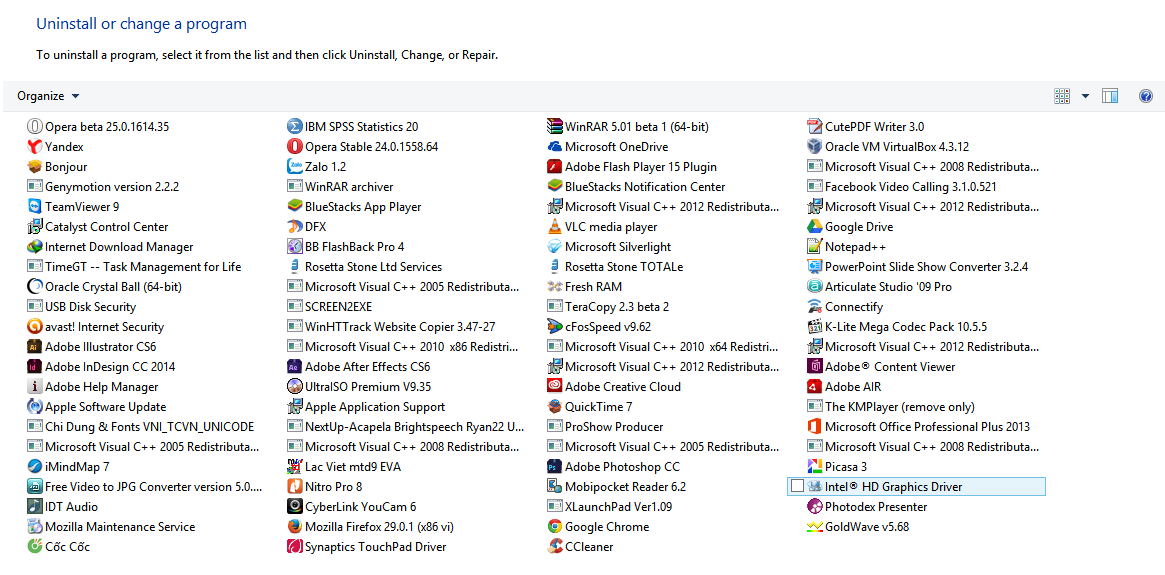The height and width of the screenshot is (575, 1165).
Task: Click the Mozilla Firefox 29.0.1 icon
Action: 294,527
